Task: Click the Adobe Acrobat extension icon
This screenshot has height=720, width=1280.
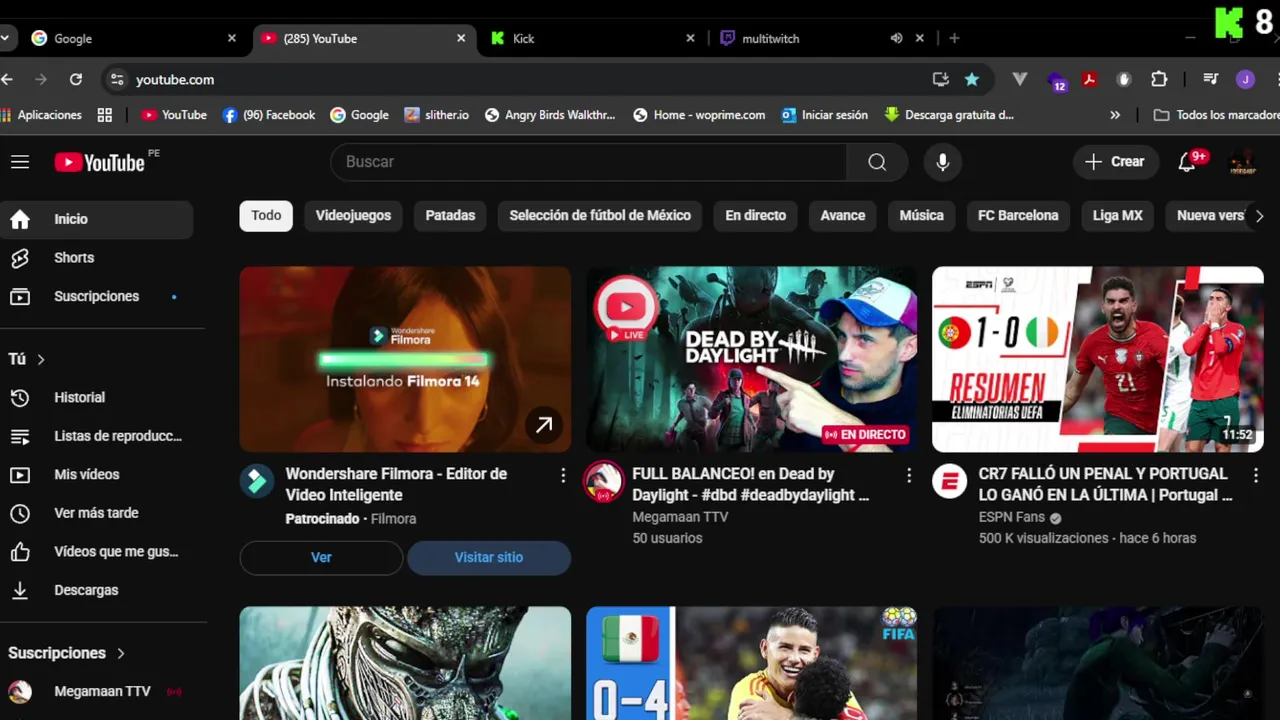Action: click(x=1090, y=79)
